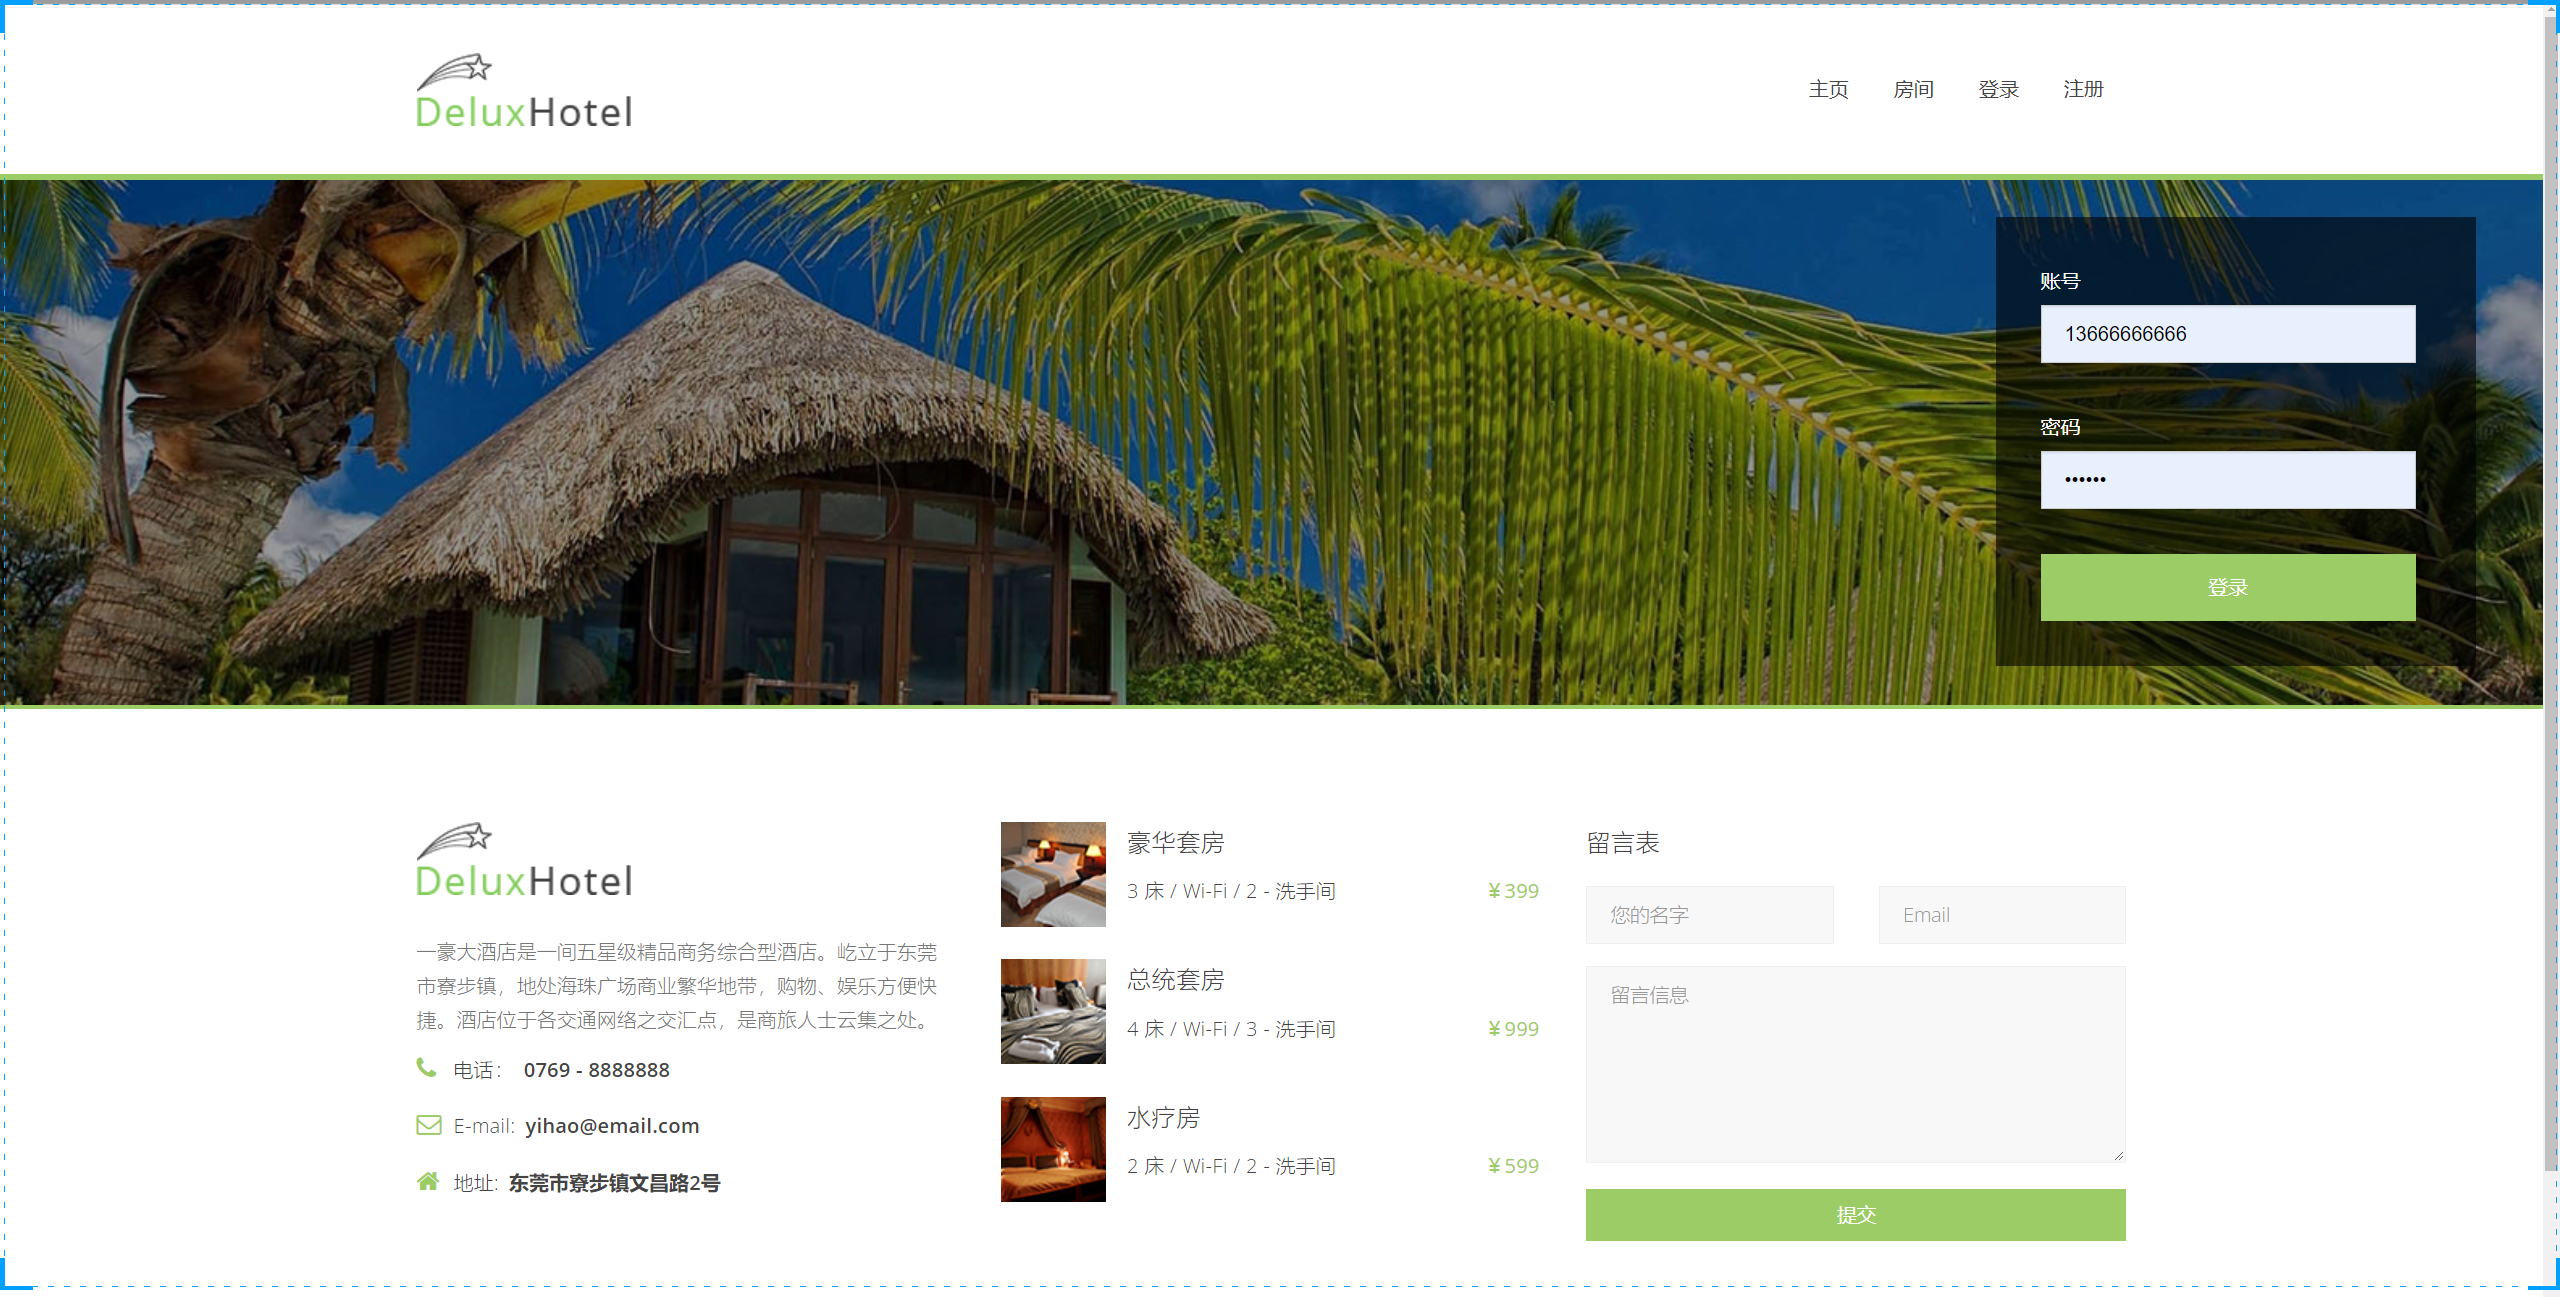View the 豪华套房 room thumbnail

point(1052,873)
